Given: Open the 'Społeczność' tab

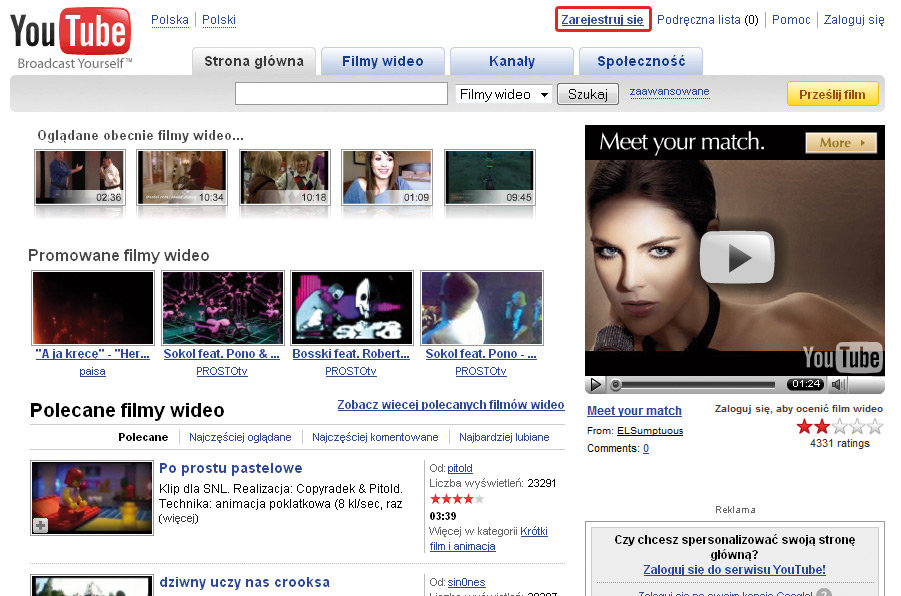Looking at the screenshot, I should click(x=641, y=62).
